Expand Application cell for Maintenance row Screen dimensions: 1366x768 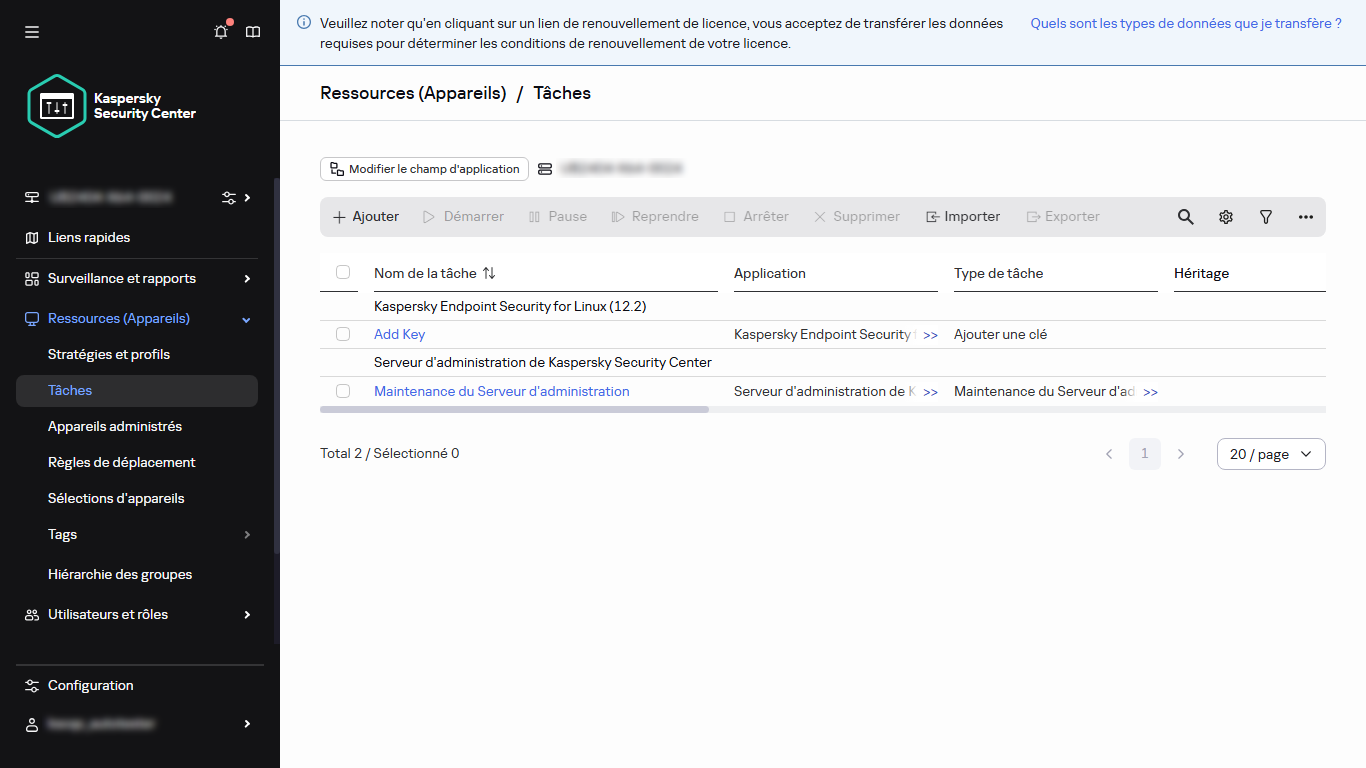[x=930, y=392]
